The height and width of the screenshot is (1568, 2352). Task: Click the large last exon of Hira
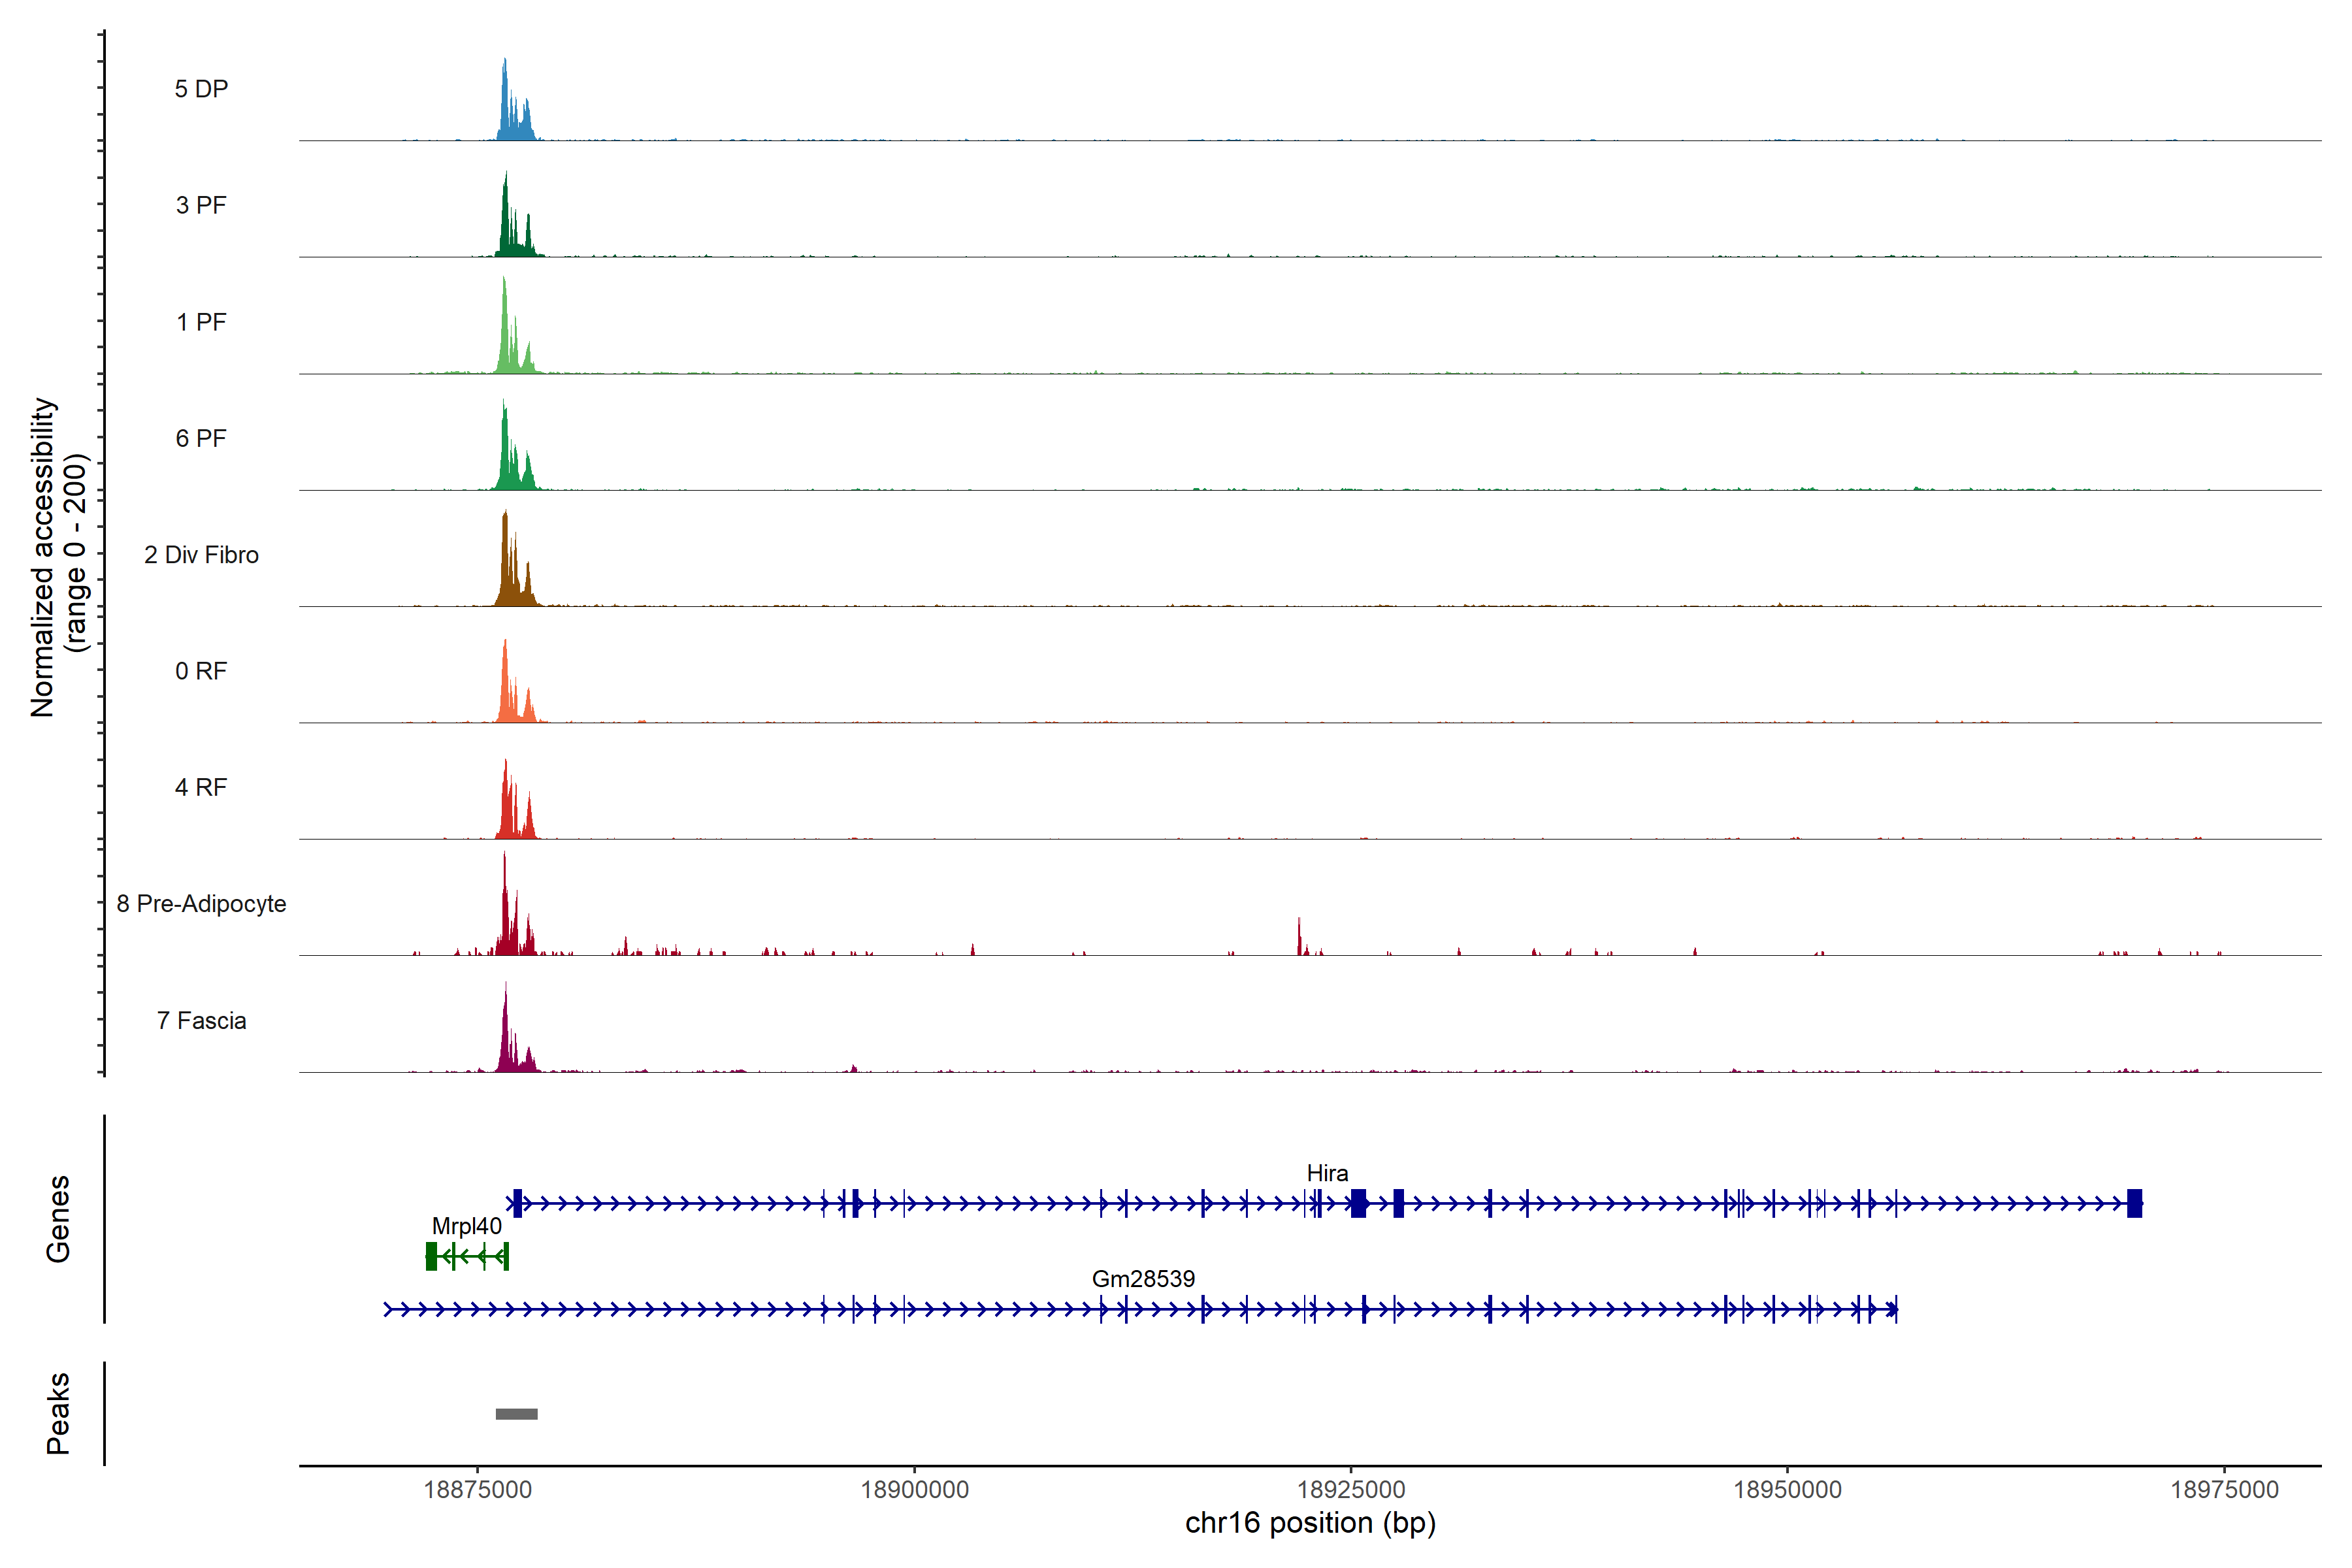[2134, 1203]
